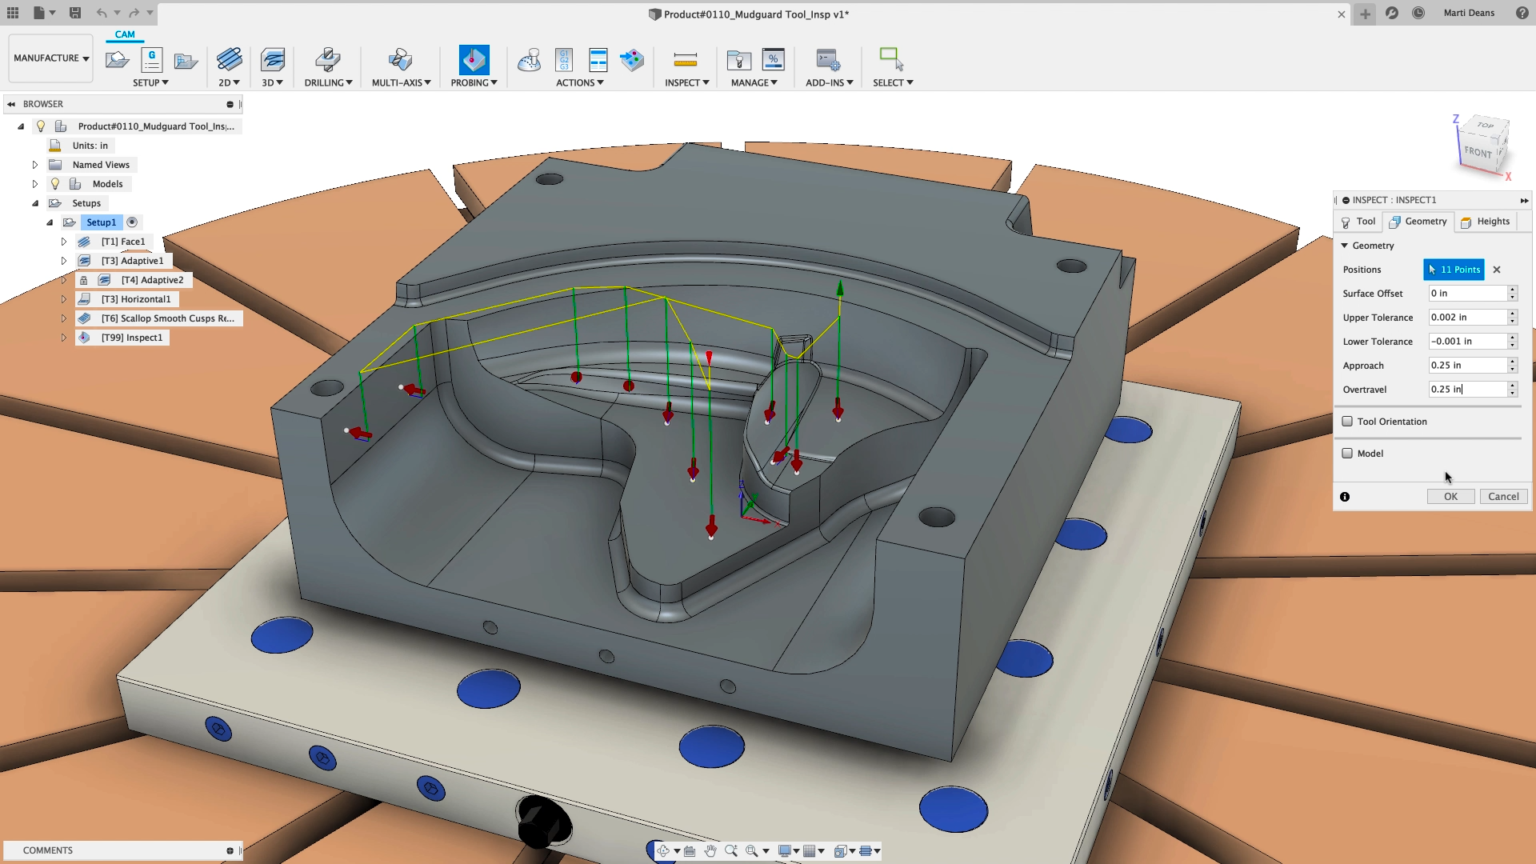Open the 2D milling toolpath icon

[229, 60]
